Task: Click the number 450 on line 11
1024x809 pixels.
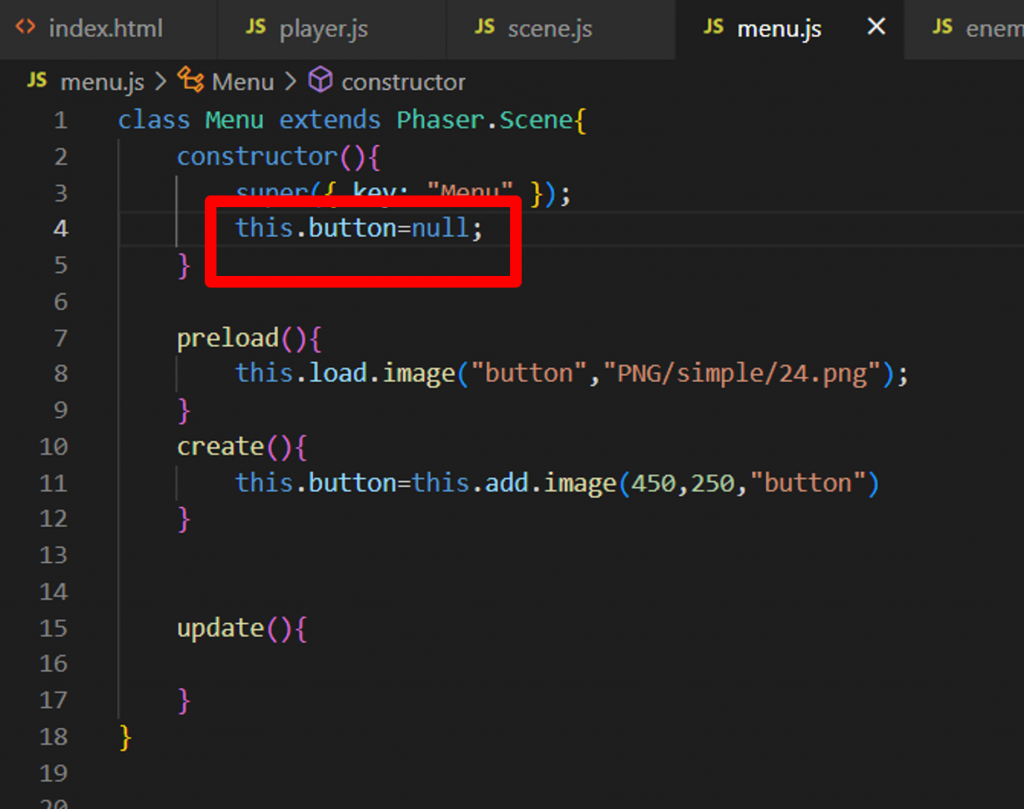Action: pos(654,484)
